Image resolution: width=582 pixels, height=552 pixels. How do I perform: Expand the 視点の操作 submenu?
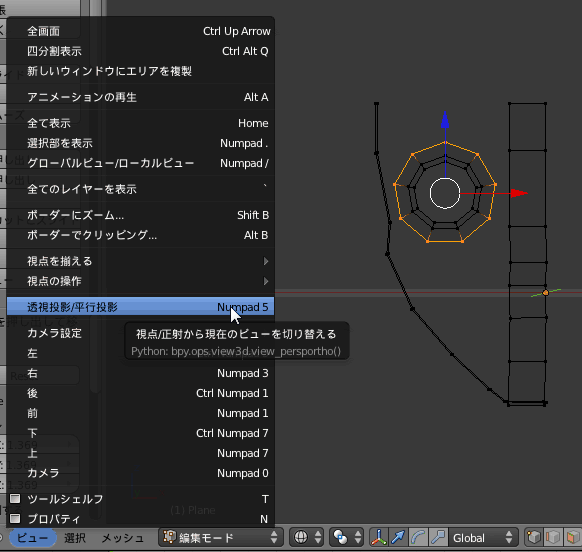coord(141,281)
